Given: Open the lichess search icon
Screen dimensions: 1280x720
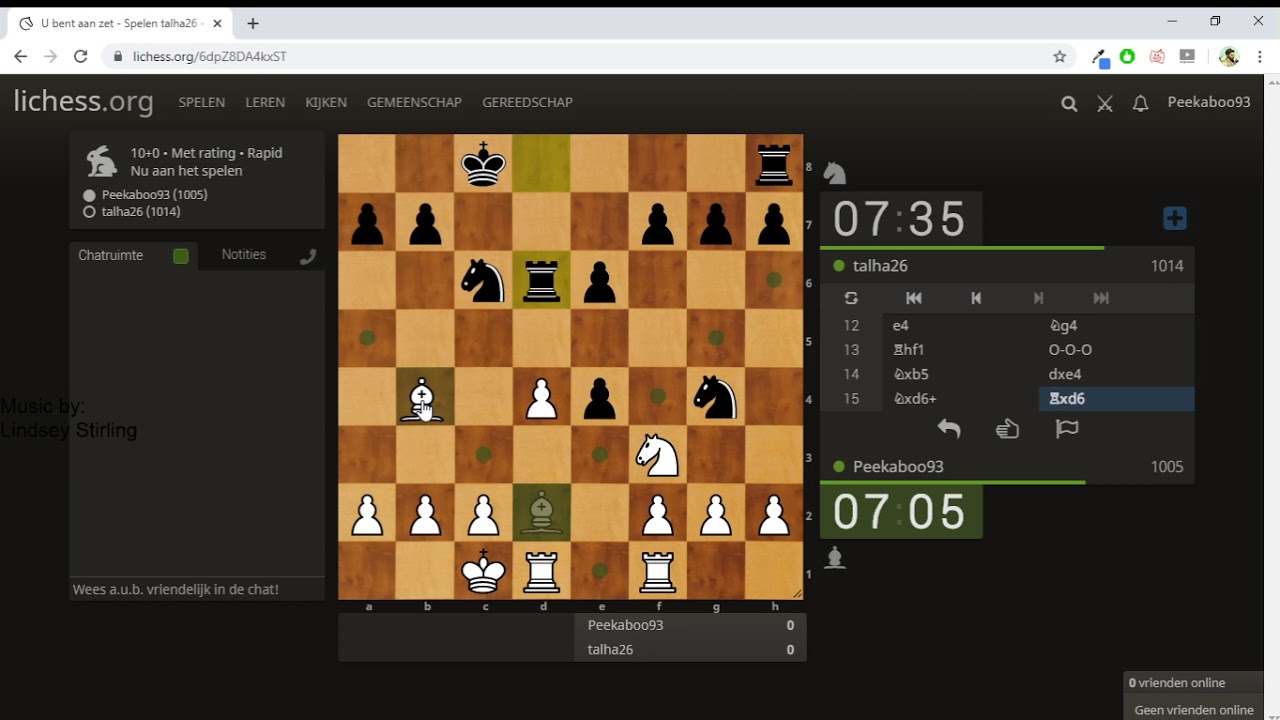Looking at the screenshot, I should (x=1069, y=103).
